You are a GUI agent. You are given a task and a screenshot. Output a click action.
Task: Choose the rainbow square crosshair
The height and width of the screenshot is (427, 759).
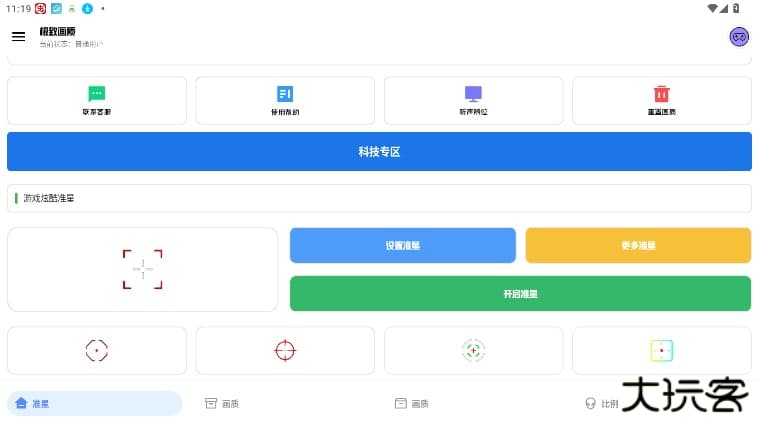[662, 351]
